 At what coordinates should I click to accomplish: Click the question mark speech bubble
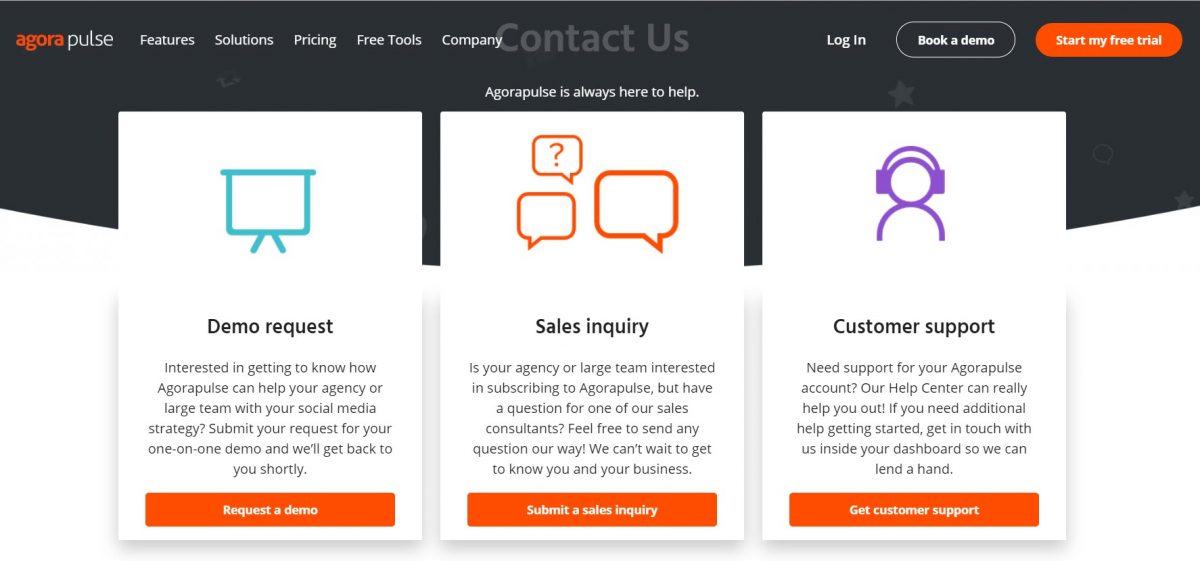click(x=557, y=157)
